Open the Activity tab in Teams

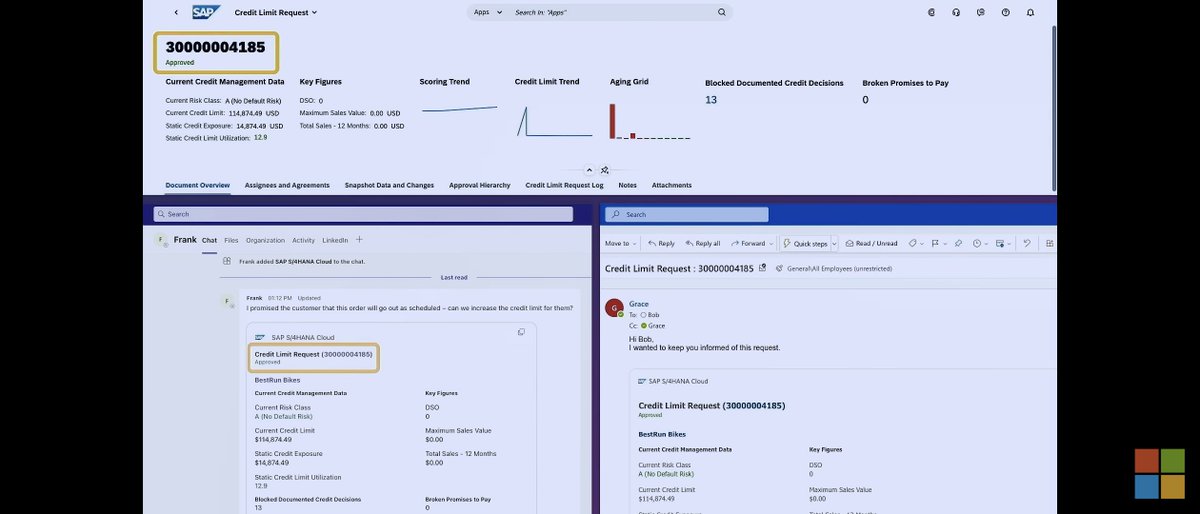[x=303, y=240]
